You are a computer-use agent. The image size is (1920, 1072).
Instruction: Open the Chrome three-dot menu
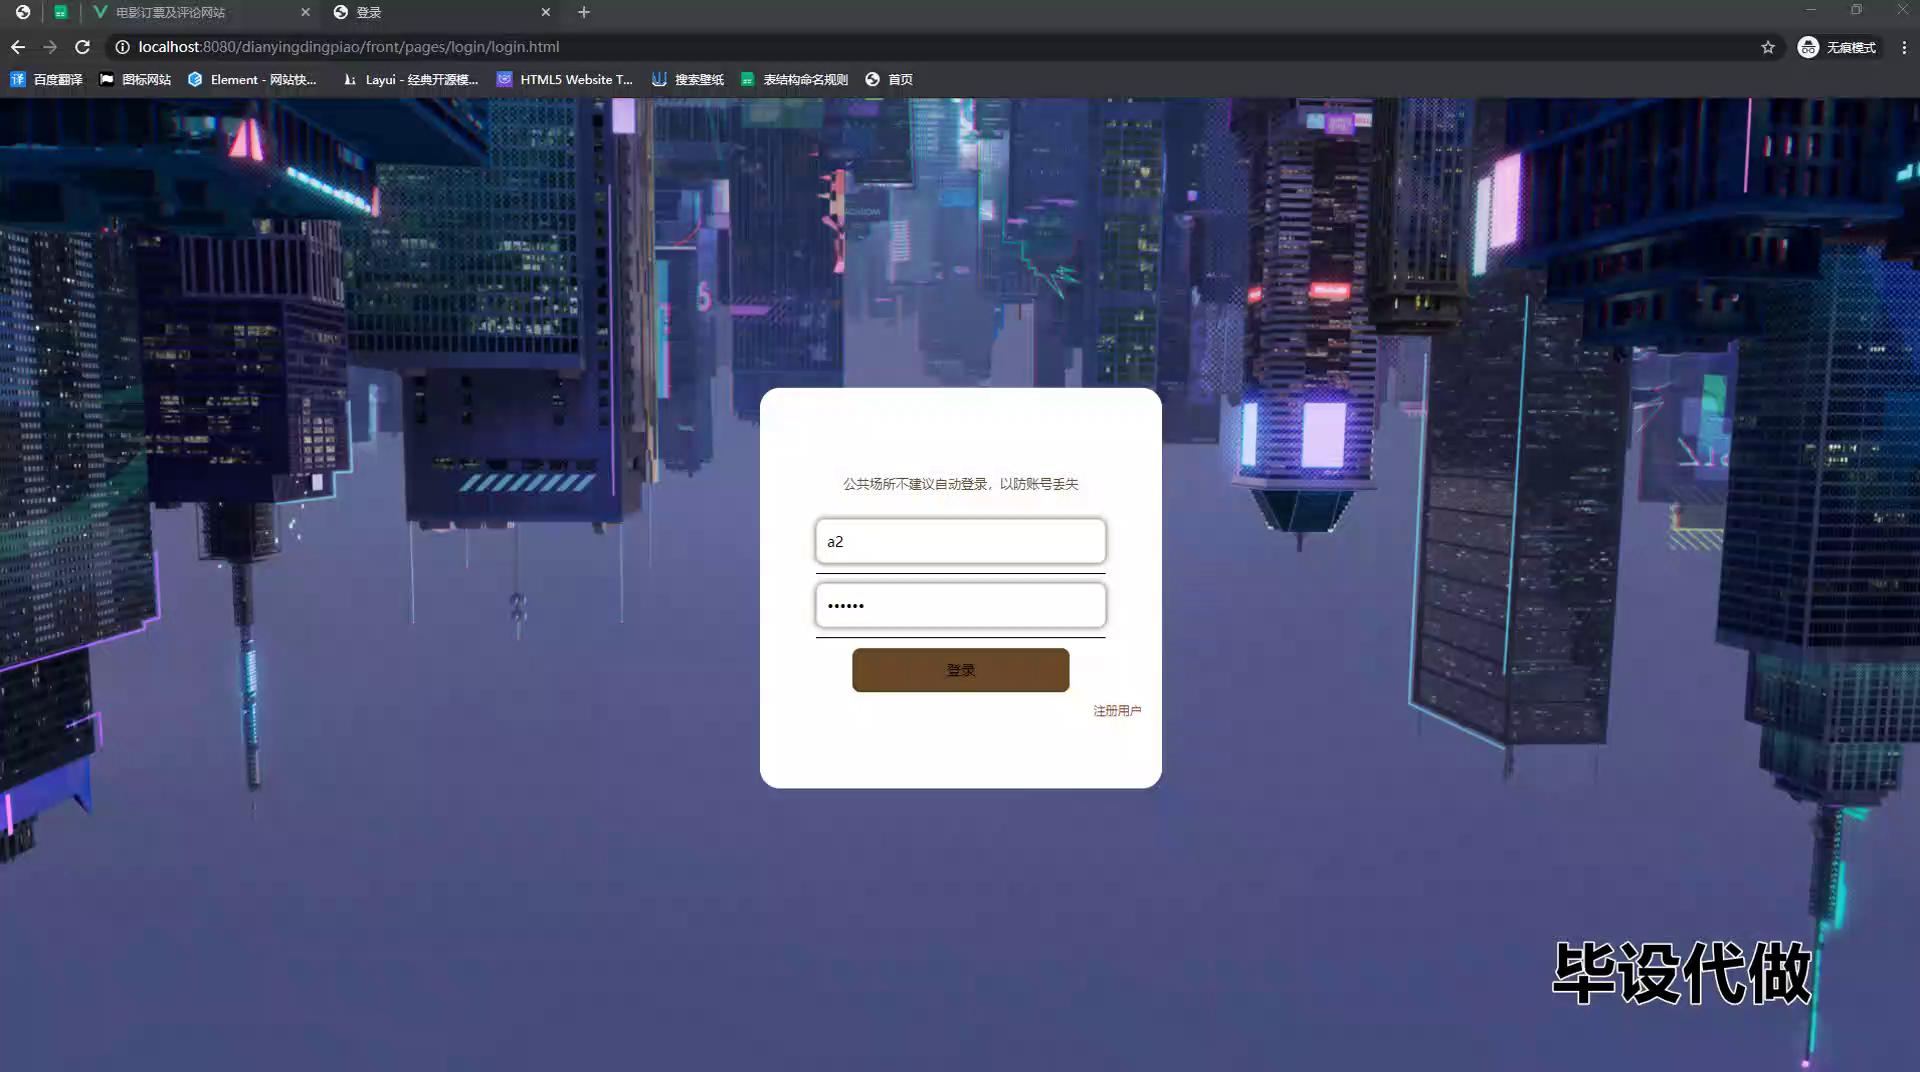click(1904, 47)
